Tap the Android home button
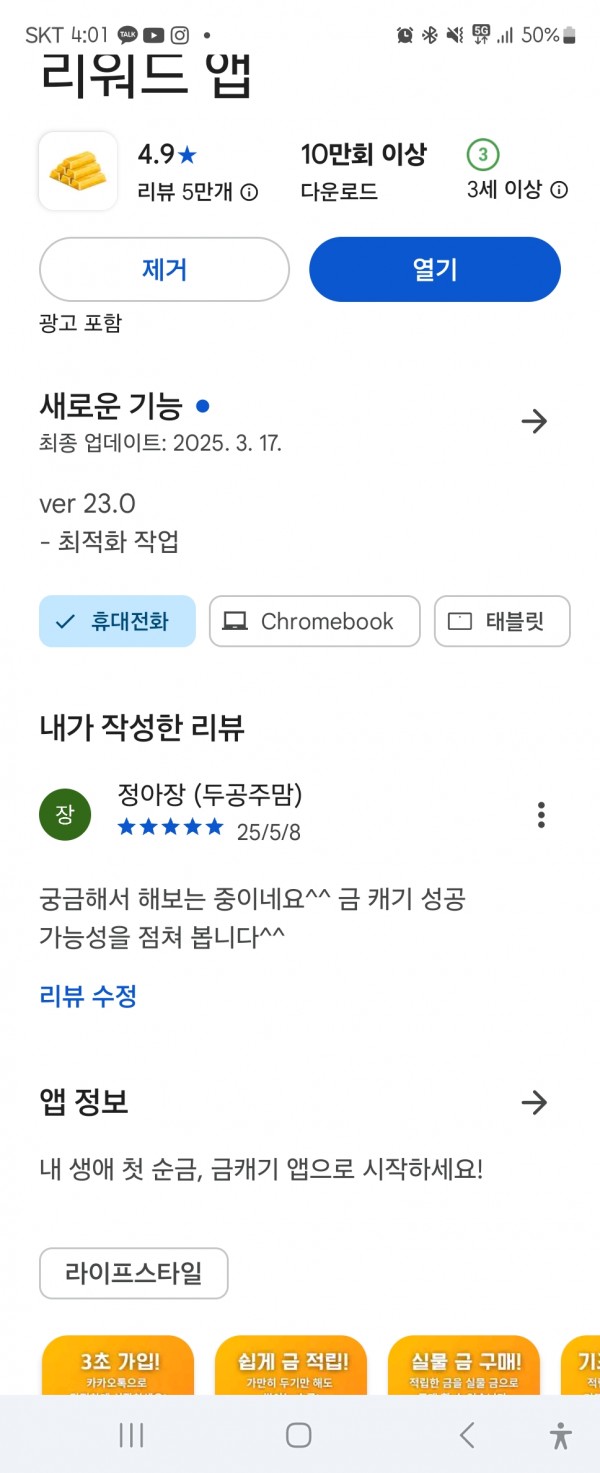 point(299,1436)
